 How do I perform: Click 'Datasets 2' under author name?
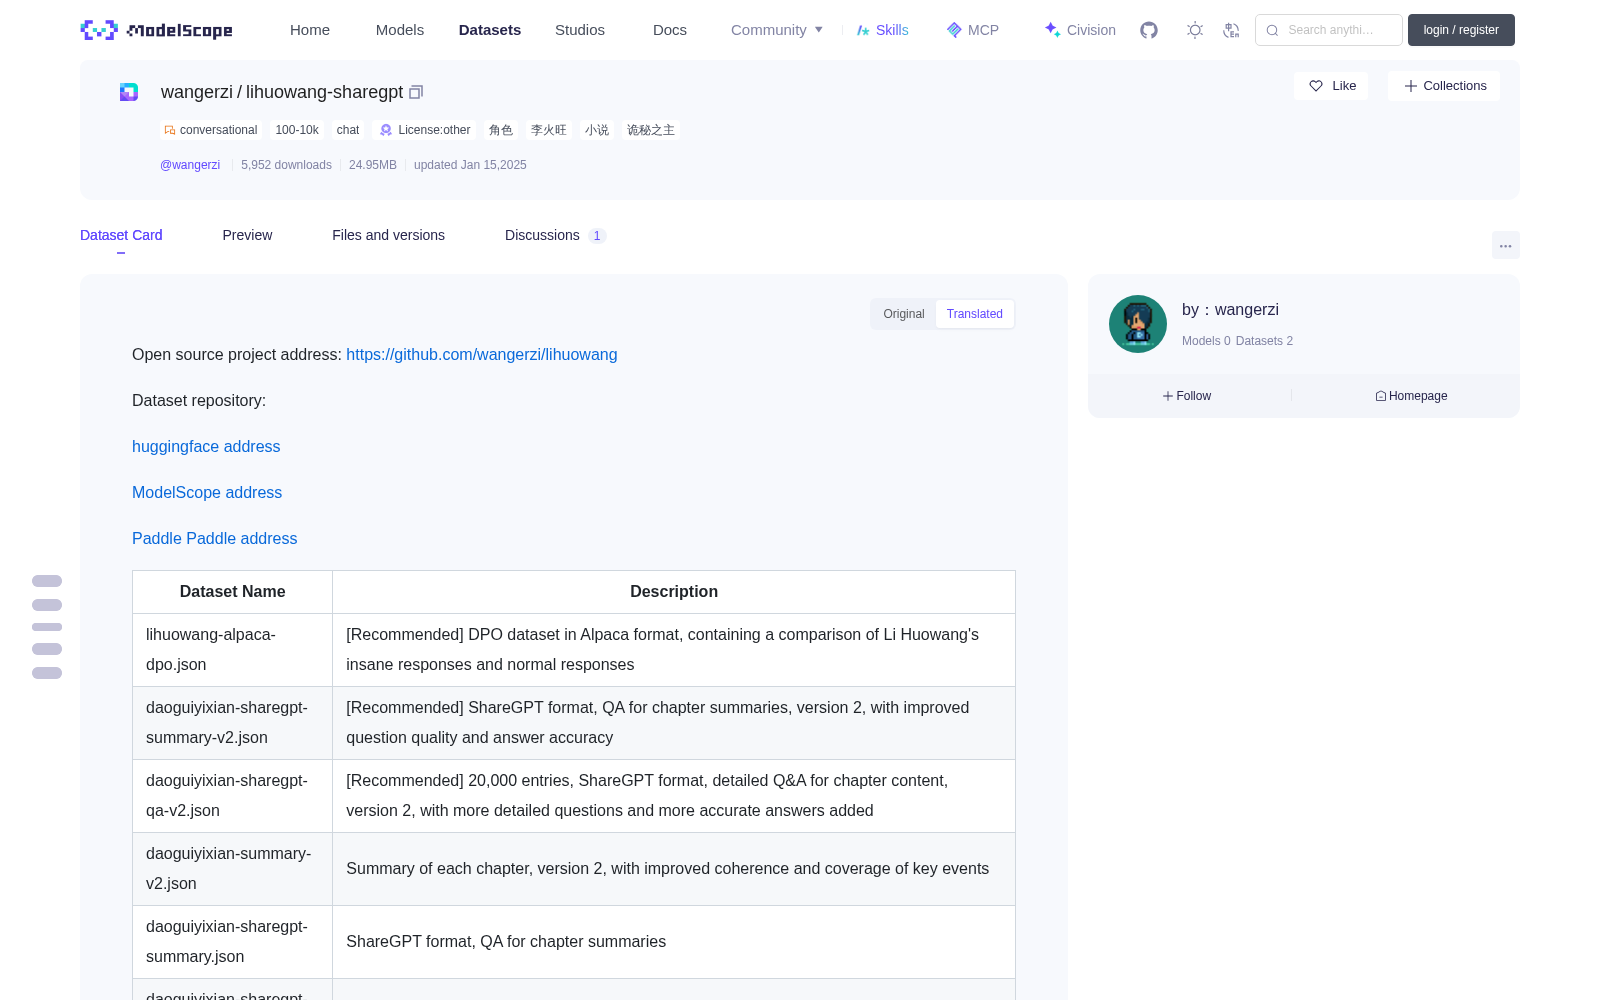click(x=1264, y=341)
